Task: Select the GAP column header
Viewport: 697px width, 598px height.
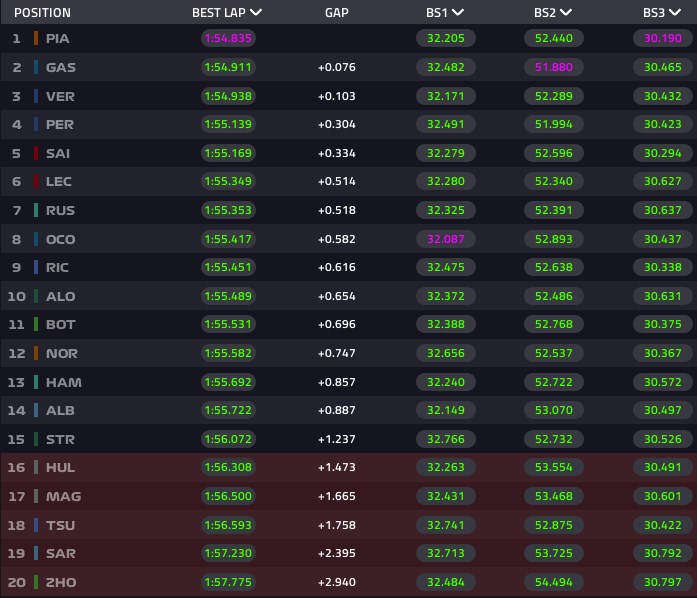Action: (x=336, y=12)
